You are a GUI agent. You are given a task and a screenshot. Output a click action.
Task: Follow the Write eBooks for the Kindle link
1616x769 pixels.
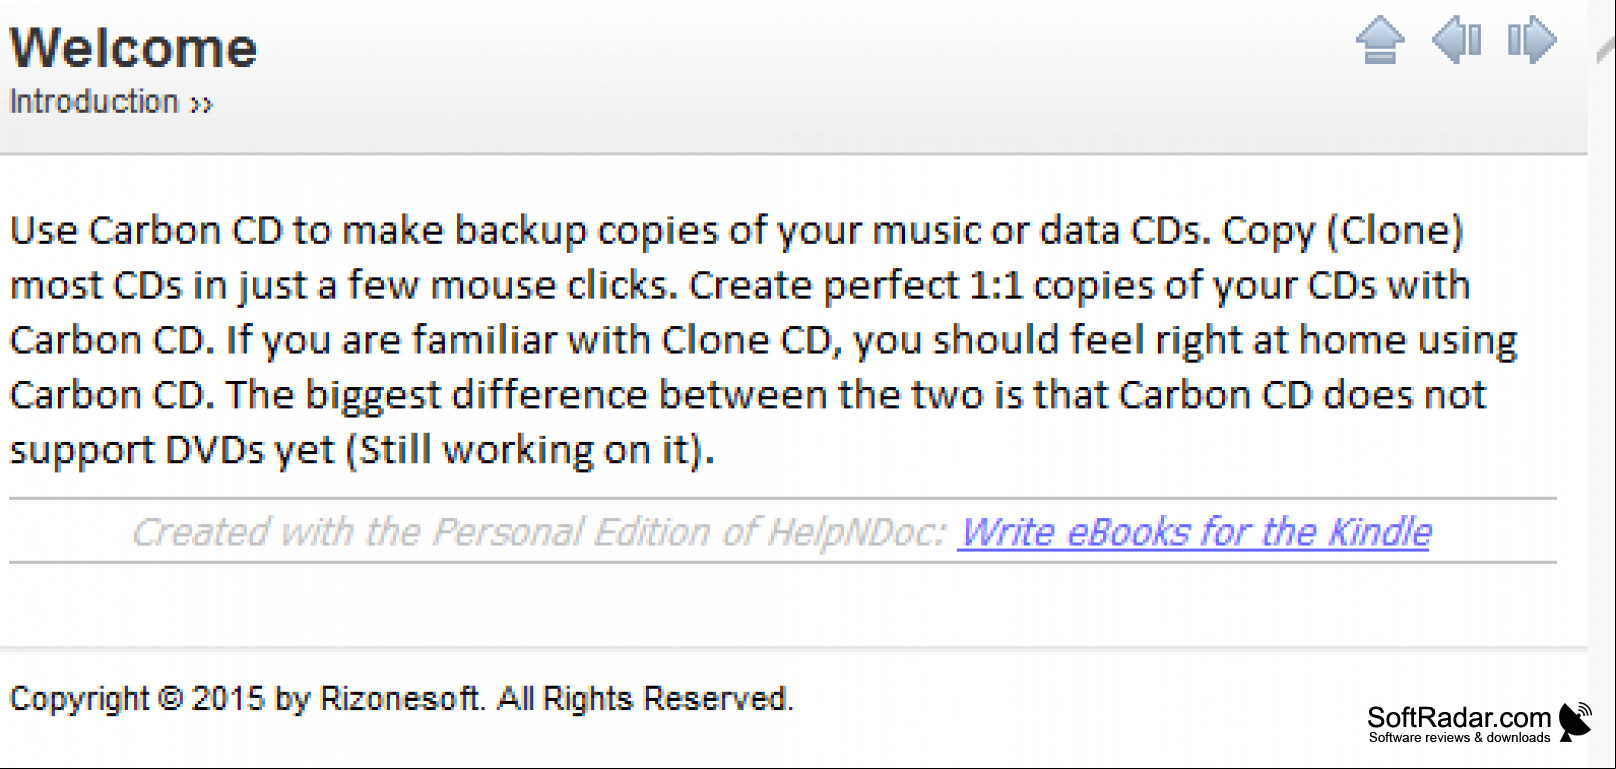[1196, 532]
